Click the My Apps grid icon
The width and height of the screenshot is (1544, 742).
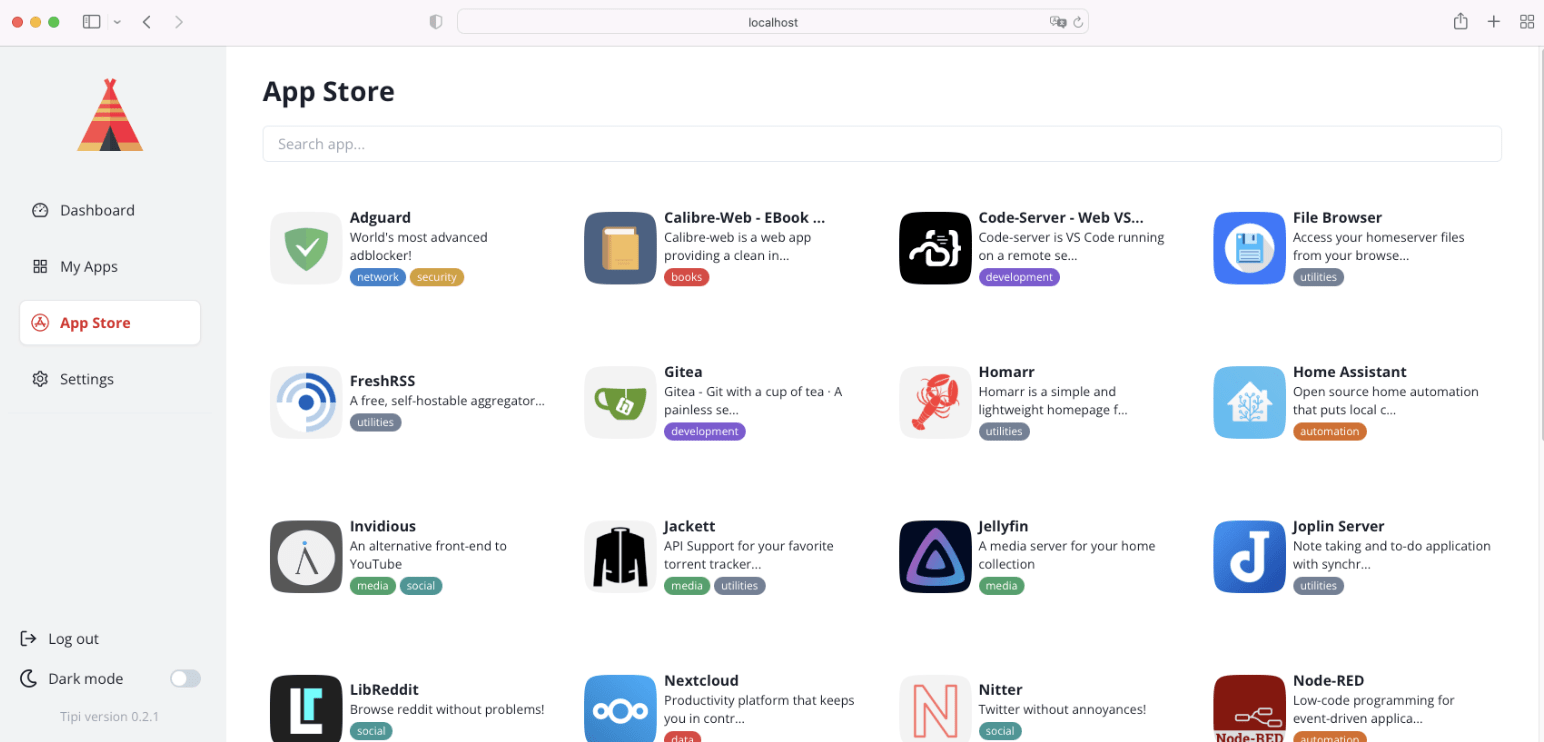click(x=40, y=266)
